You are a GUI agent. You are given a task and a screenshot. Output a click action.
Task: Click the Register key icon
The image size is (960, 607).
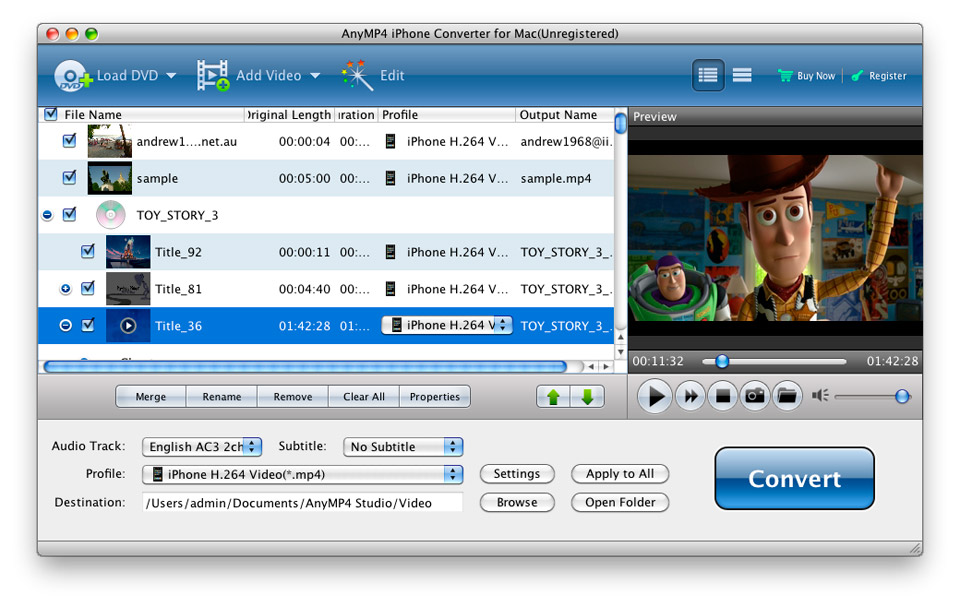click(857, 75)
